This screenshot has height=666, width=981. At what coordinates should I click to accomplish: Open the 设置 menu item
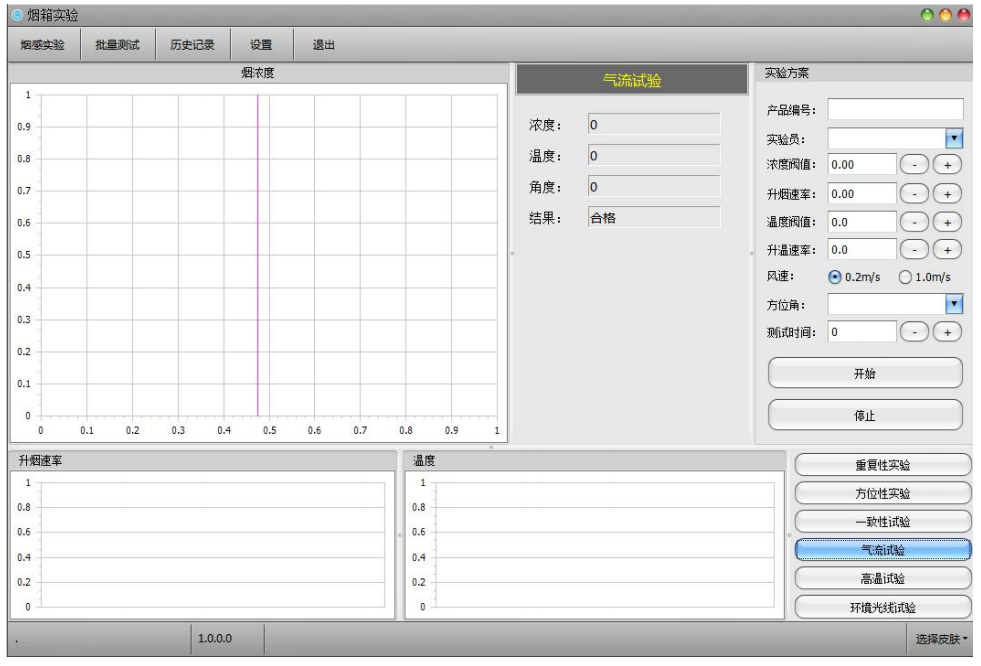261,45
